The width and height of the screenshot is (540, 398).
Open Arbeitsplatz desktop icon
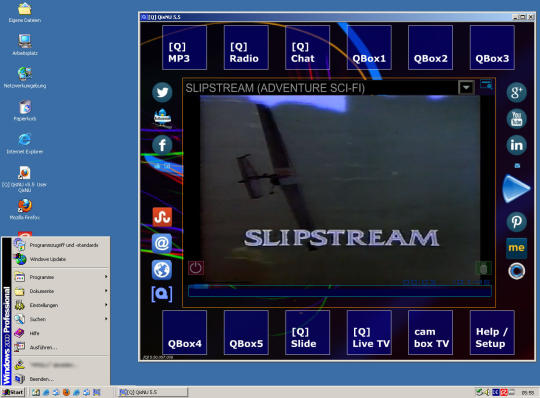[25, 45]
